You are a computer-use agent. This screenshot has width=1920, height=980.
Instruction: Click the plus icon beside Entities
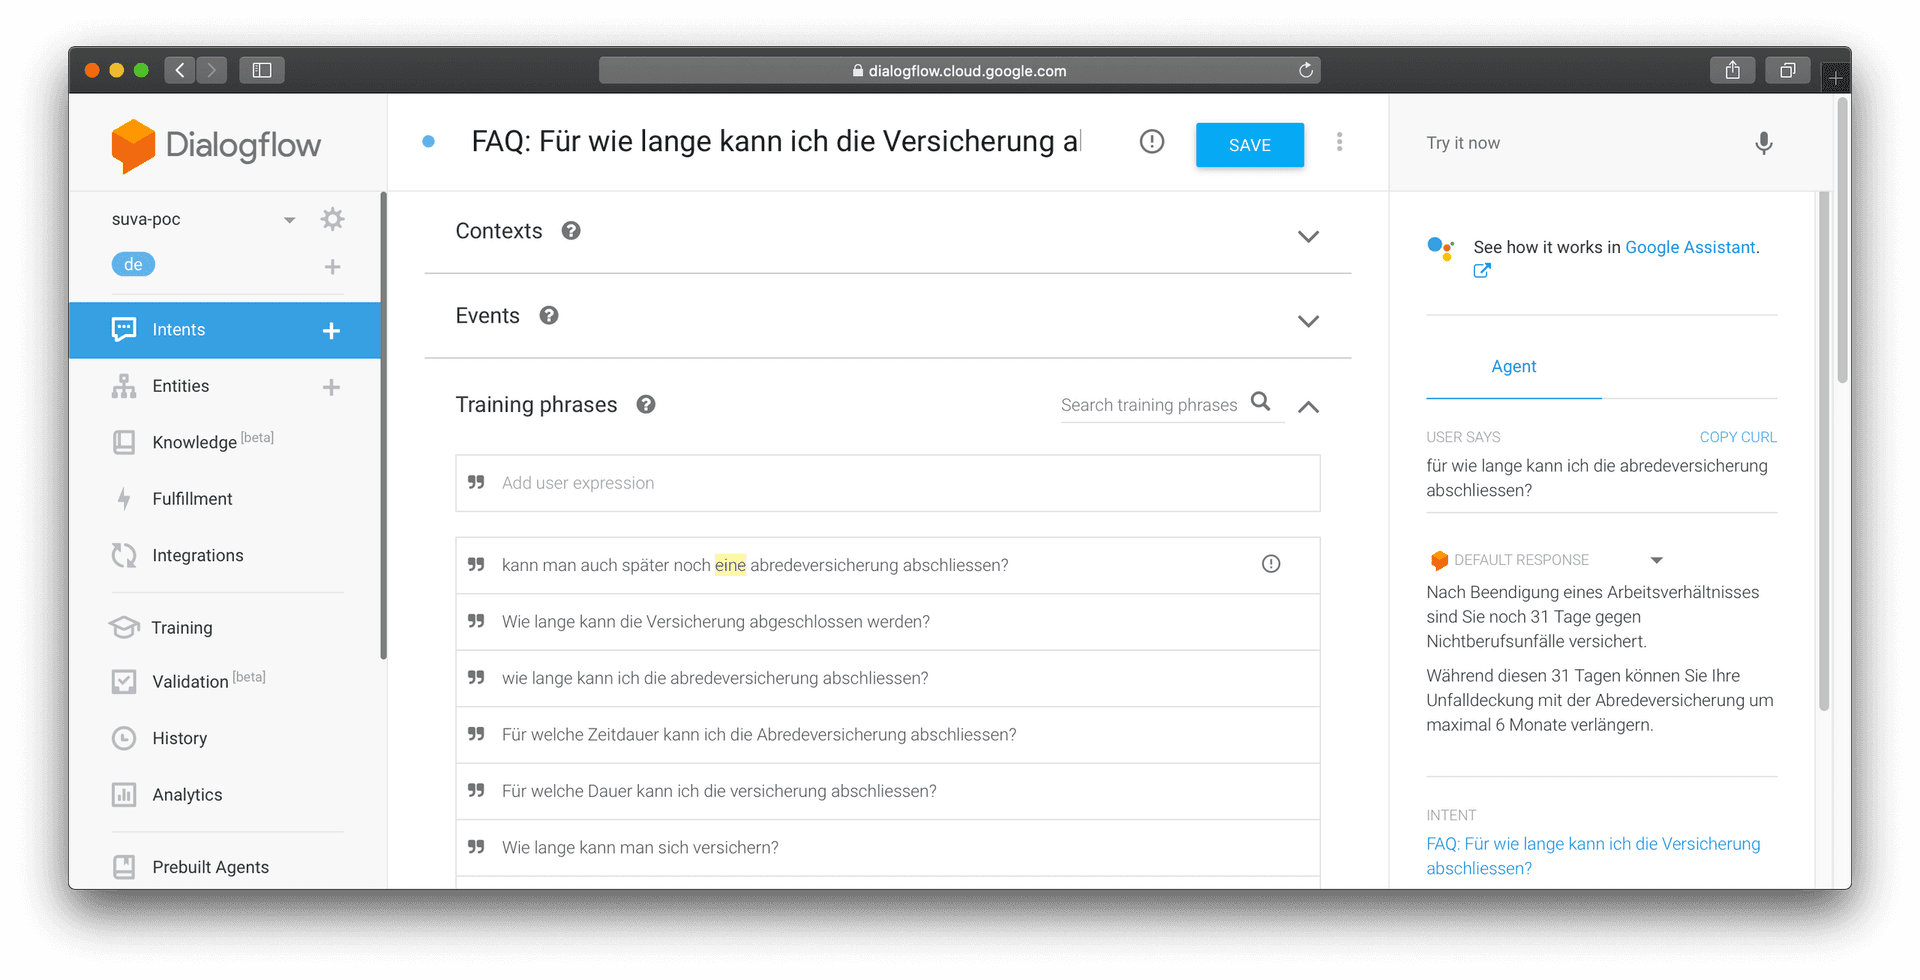point(331,387)
